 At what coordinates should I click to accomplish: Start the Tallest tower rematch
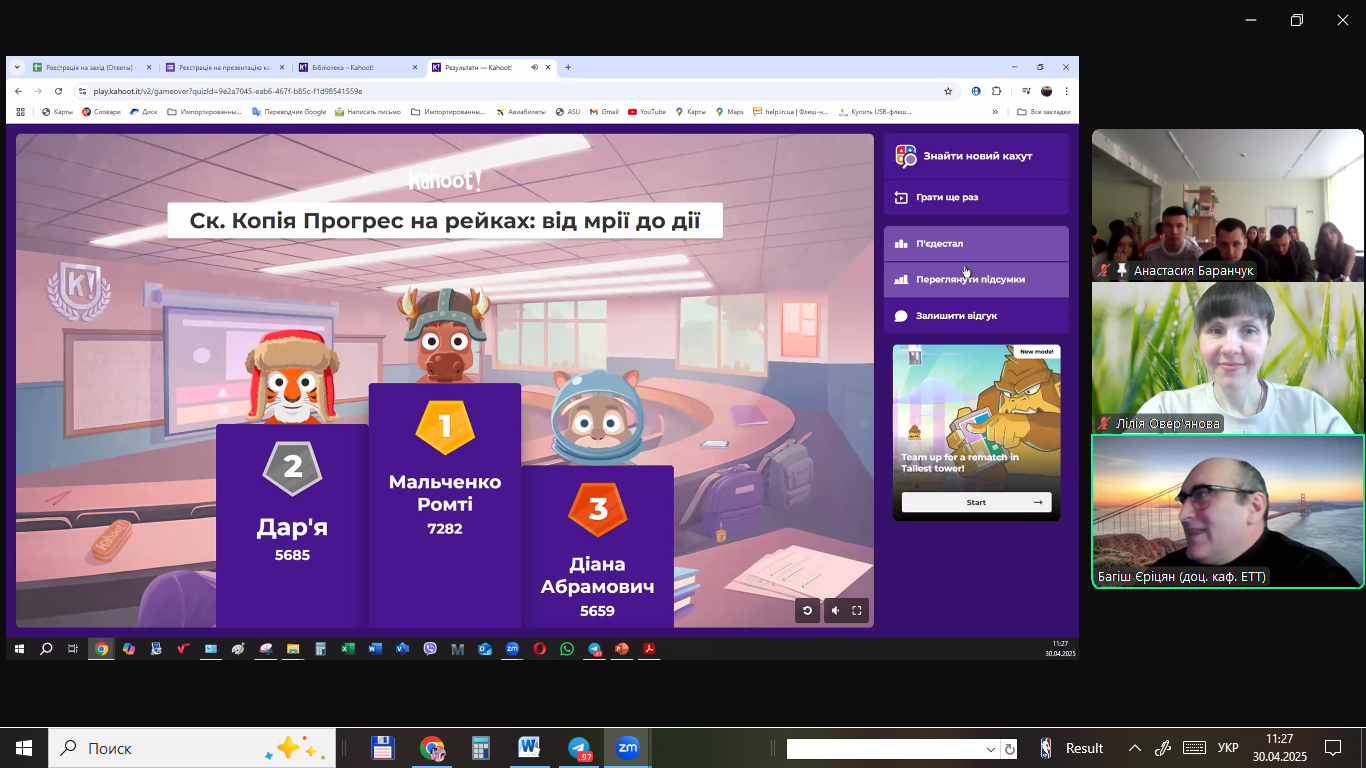click(976, 502)
